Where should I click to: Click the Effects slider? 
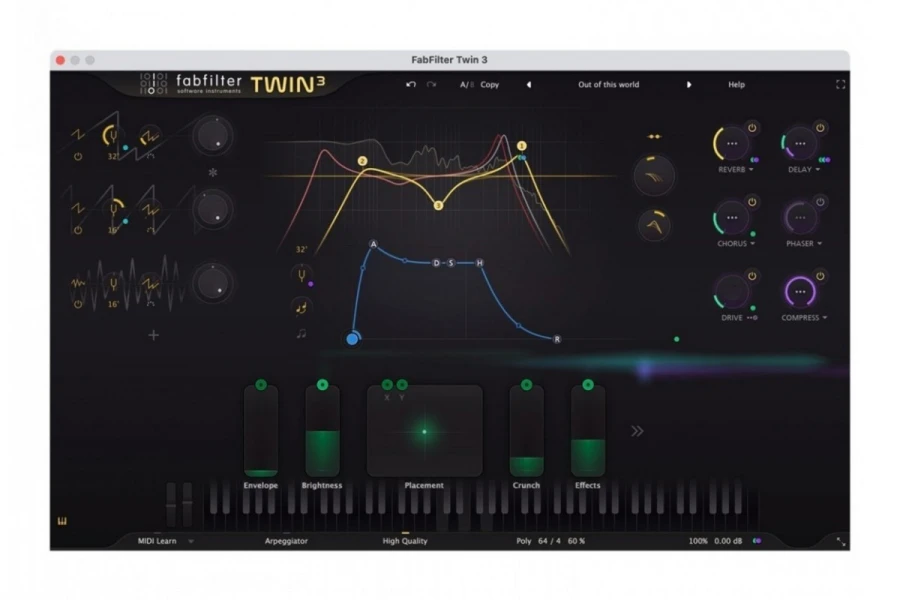588,431
